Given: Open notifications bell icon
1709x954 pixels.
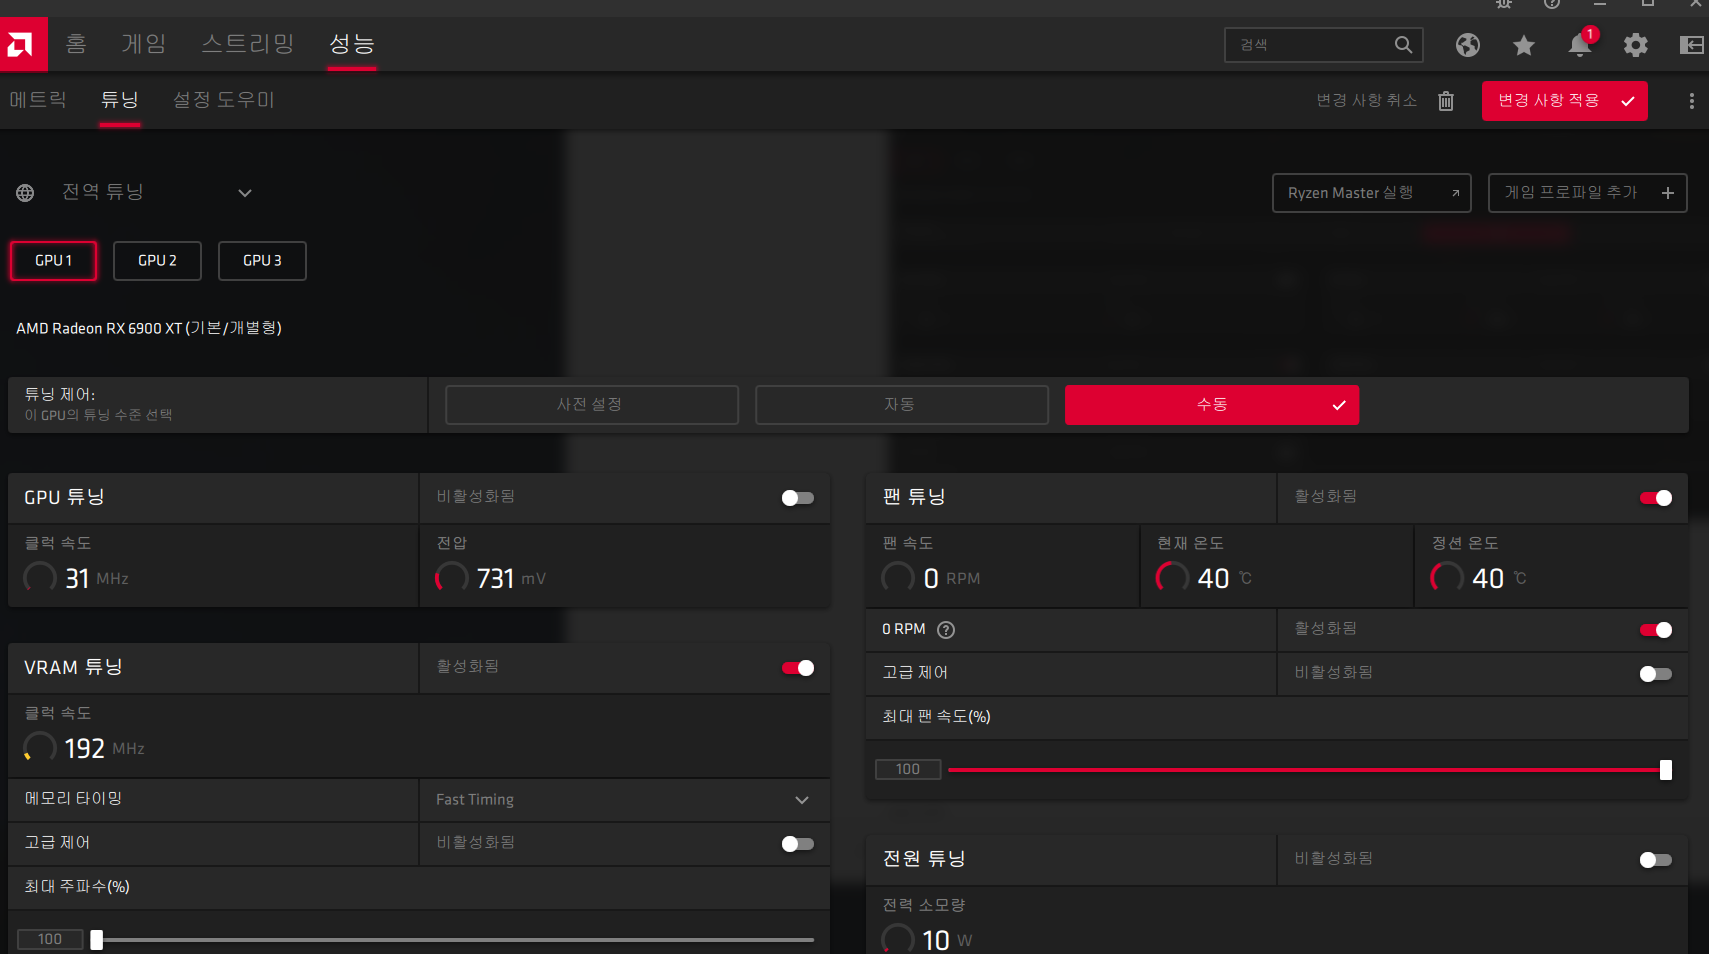Looking at the screenshot, I should pos(1580,45).
